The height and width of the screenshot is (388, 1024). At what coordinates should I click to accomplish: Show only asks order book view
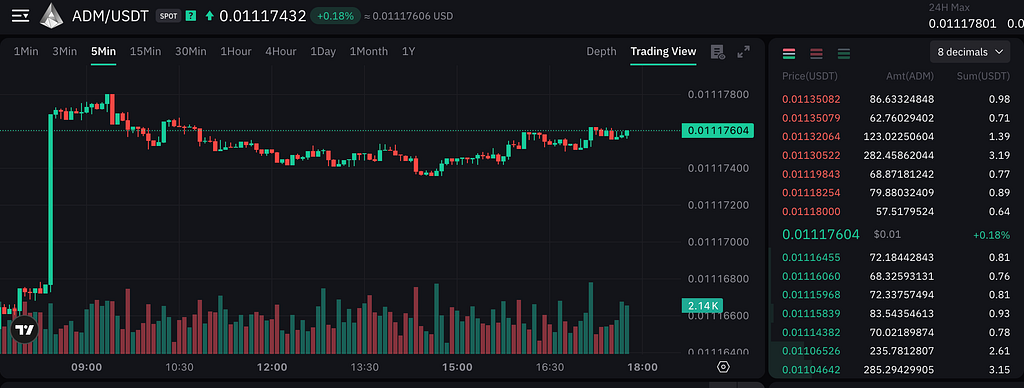click(x=816, y=54)
